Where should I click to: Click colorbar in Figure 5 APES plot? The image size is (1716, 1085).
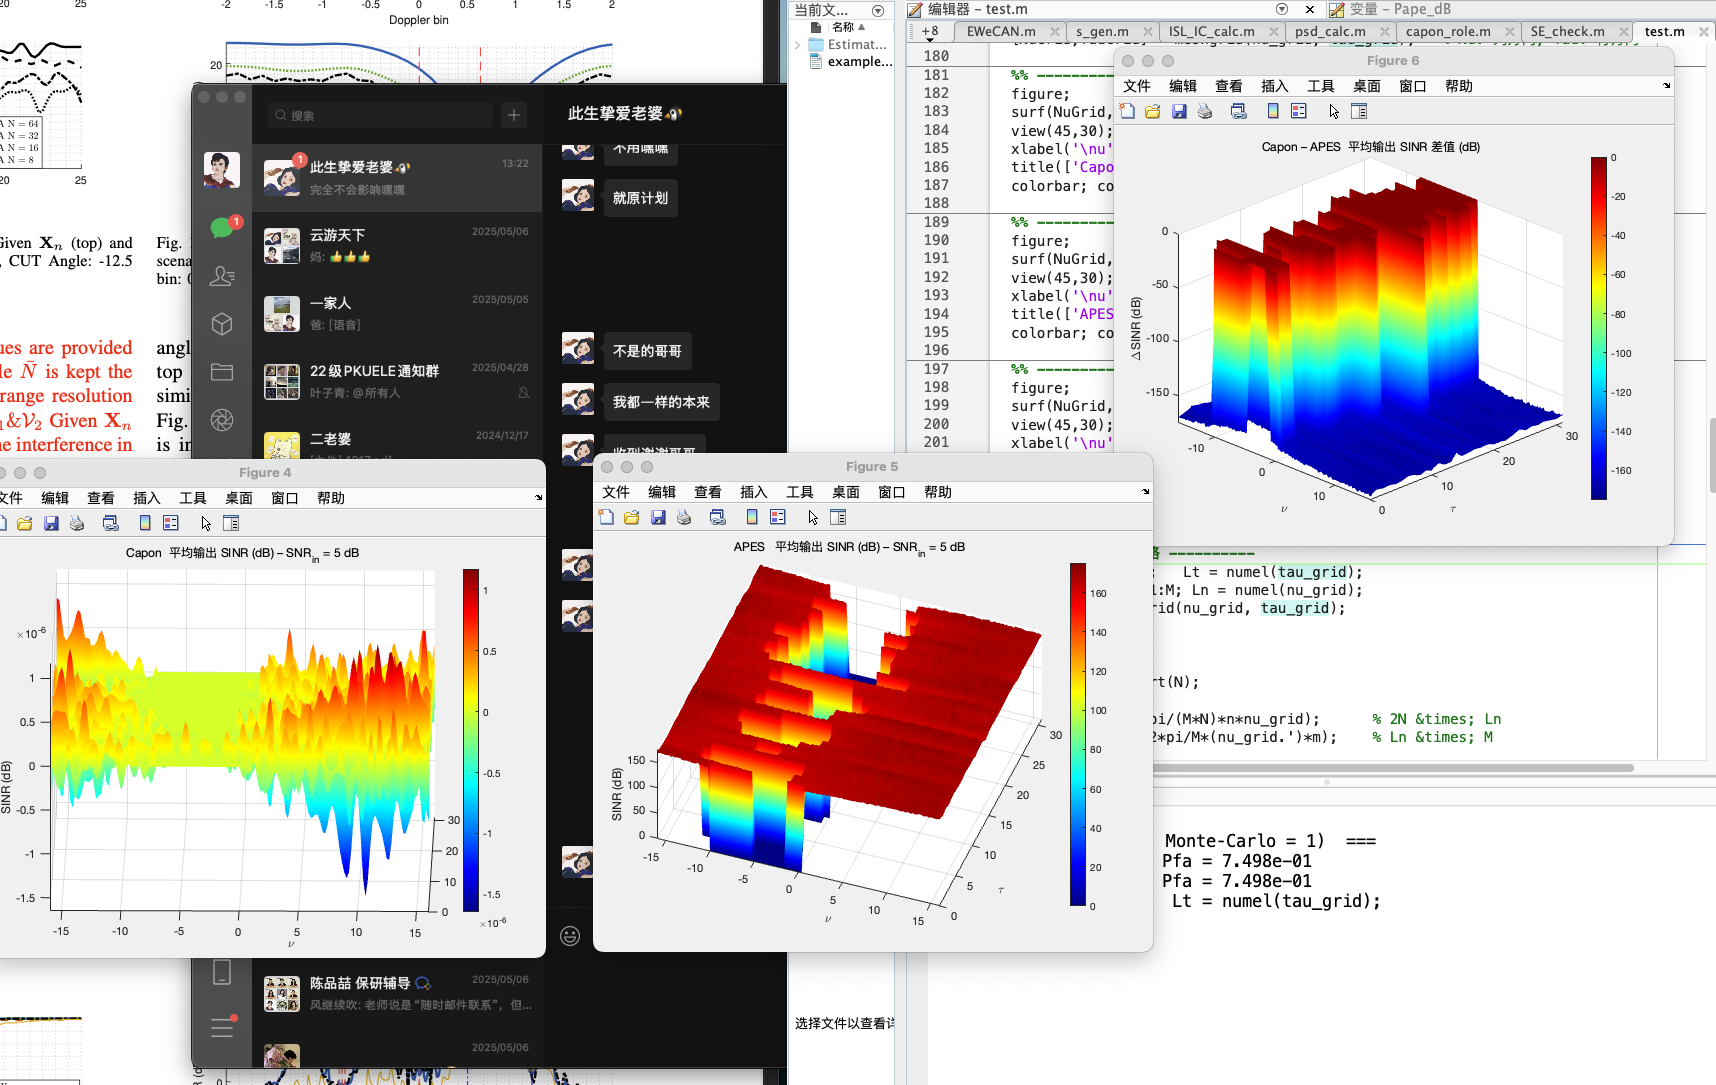(1078, 735)
